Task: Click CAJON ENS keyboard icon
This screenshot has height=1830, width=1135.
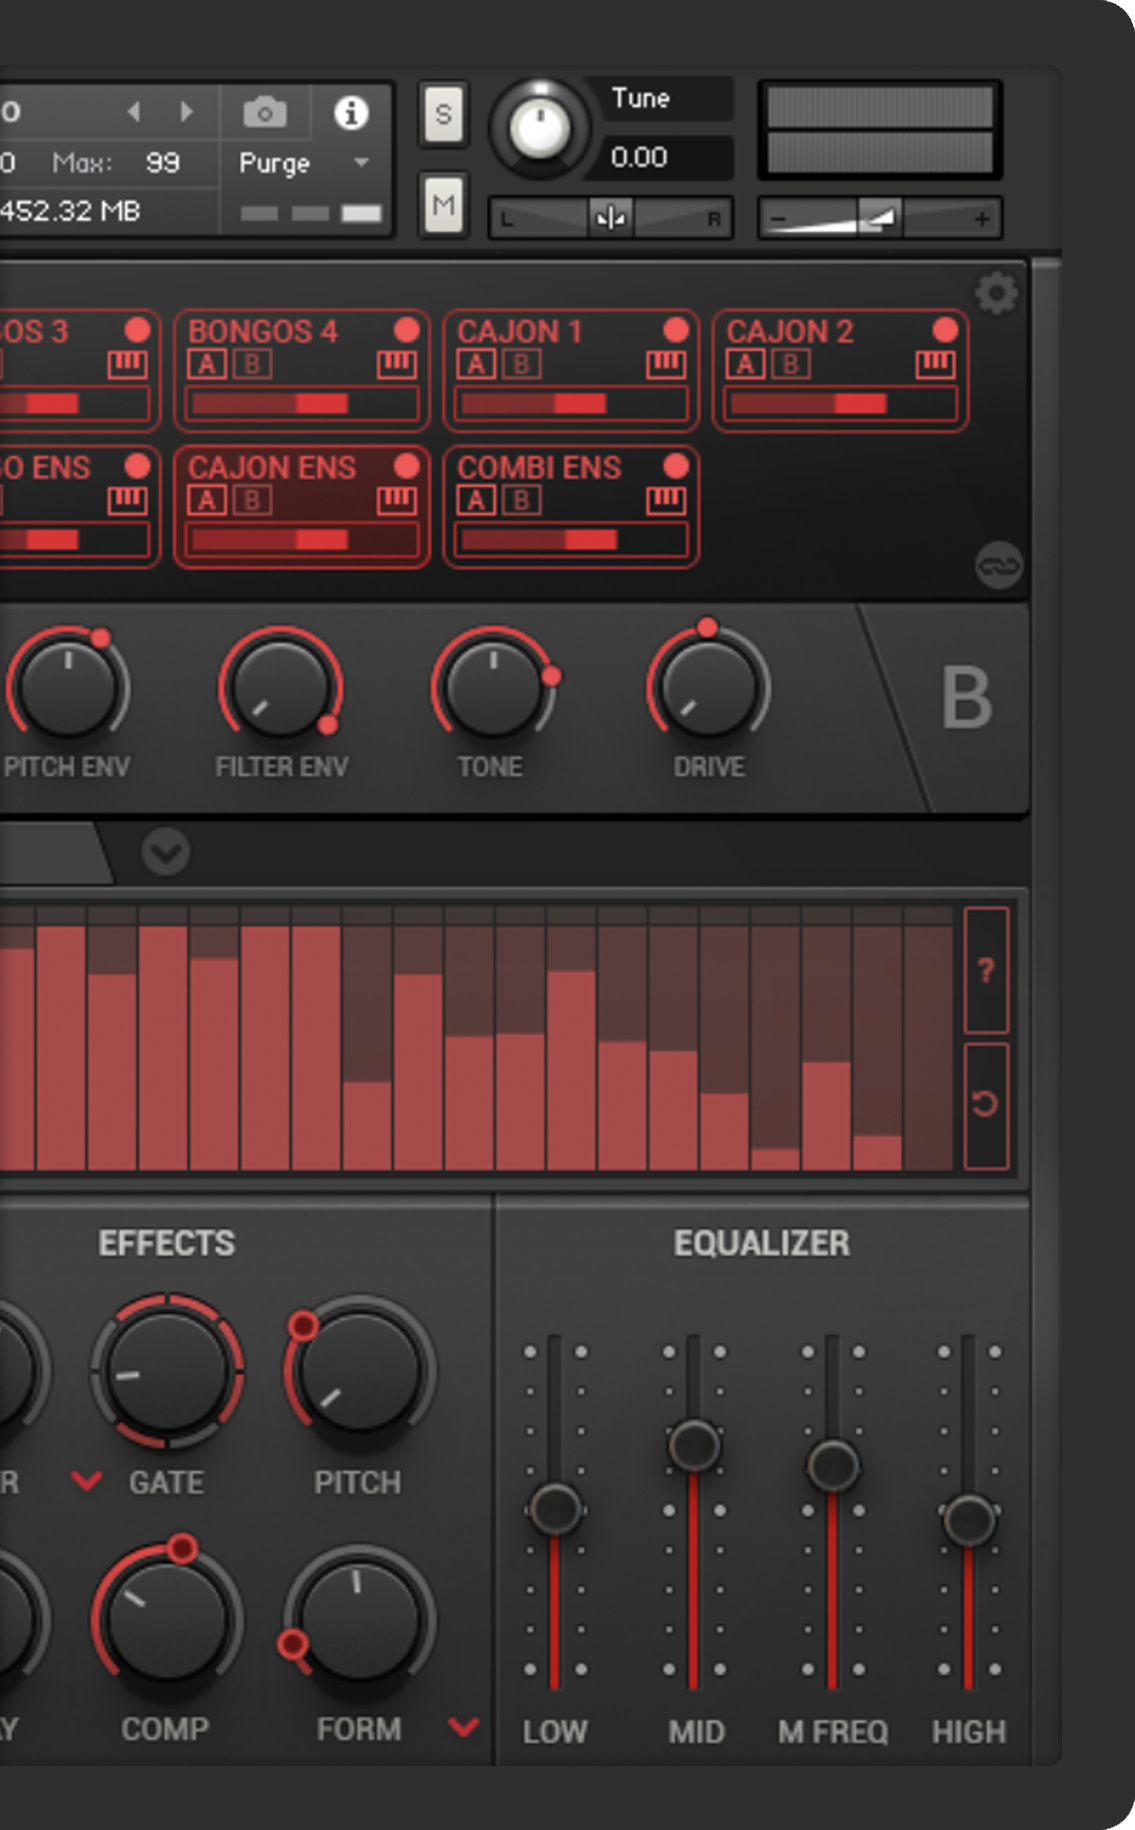Action: [x=397, y=501]
